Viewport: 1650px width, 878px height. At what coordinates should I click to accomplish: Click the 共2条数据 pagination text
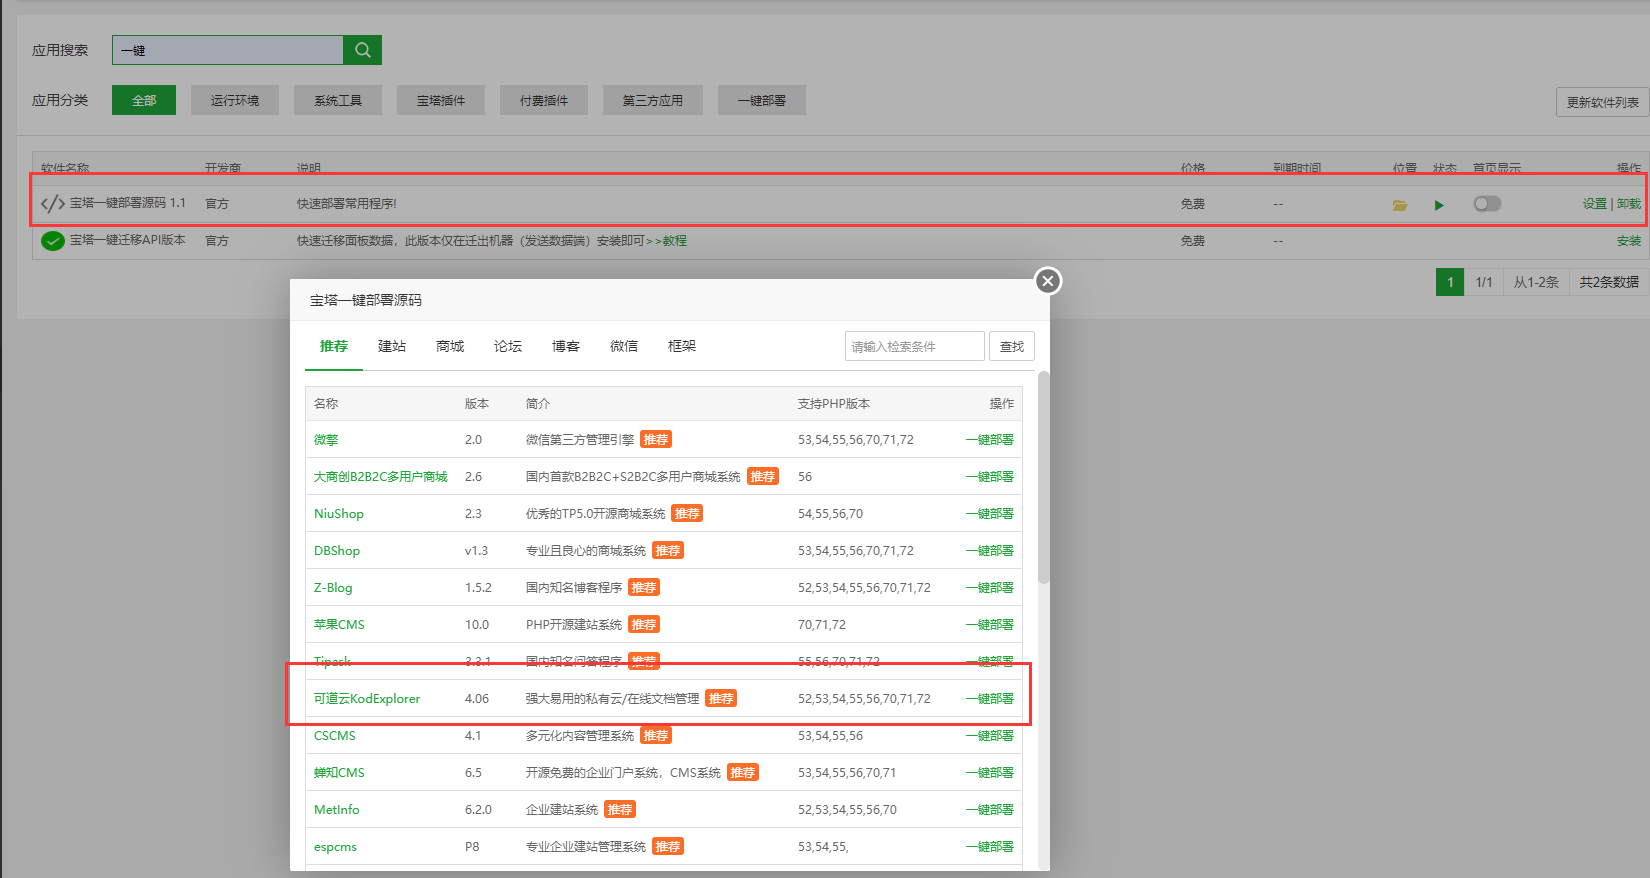click(1609, 282)
